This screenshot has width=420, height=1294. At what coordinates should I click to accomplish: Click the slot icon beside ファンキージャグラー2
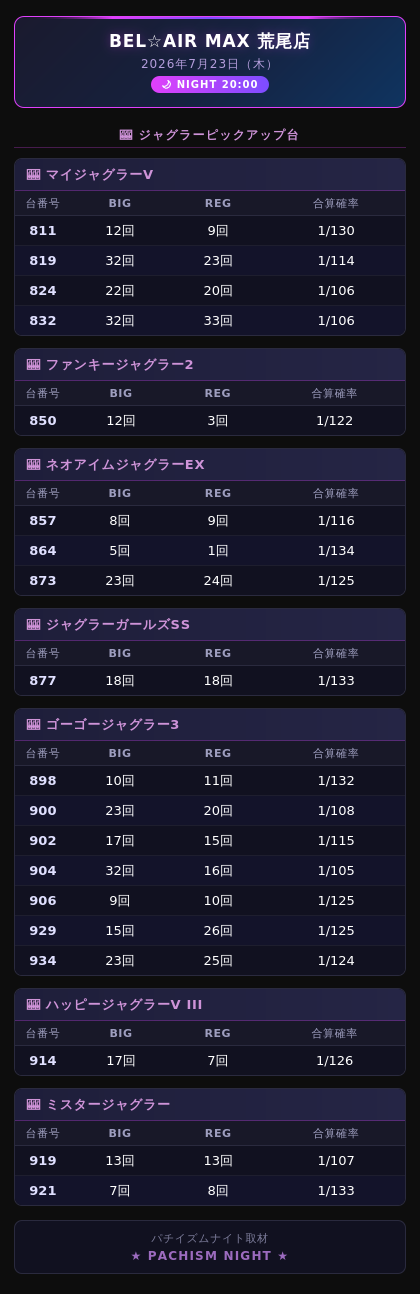click(x=33, y=364)
